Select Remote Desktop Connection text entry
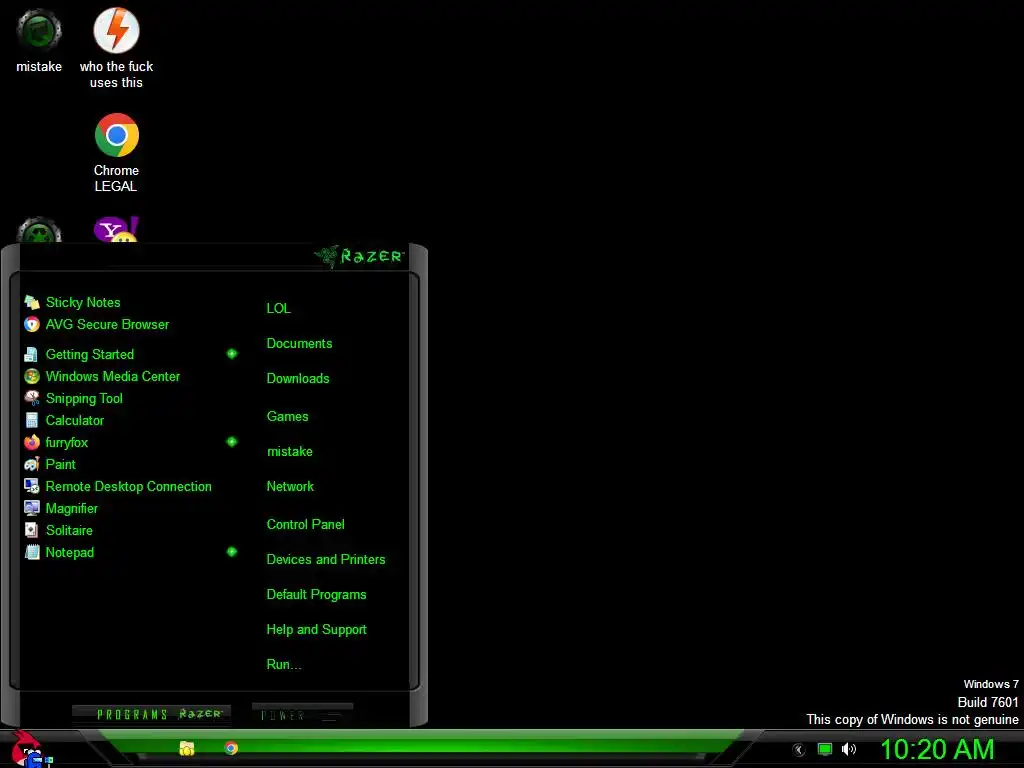1024x768 pixels. click(x=129, y=487)
